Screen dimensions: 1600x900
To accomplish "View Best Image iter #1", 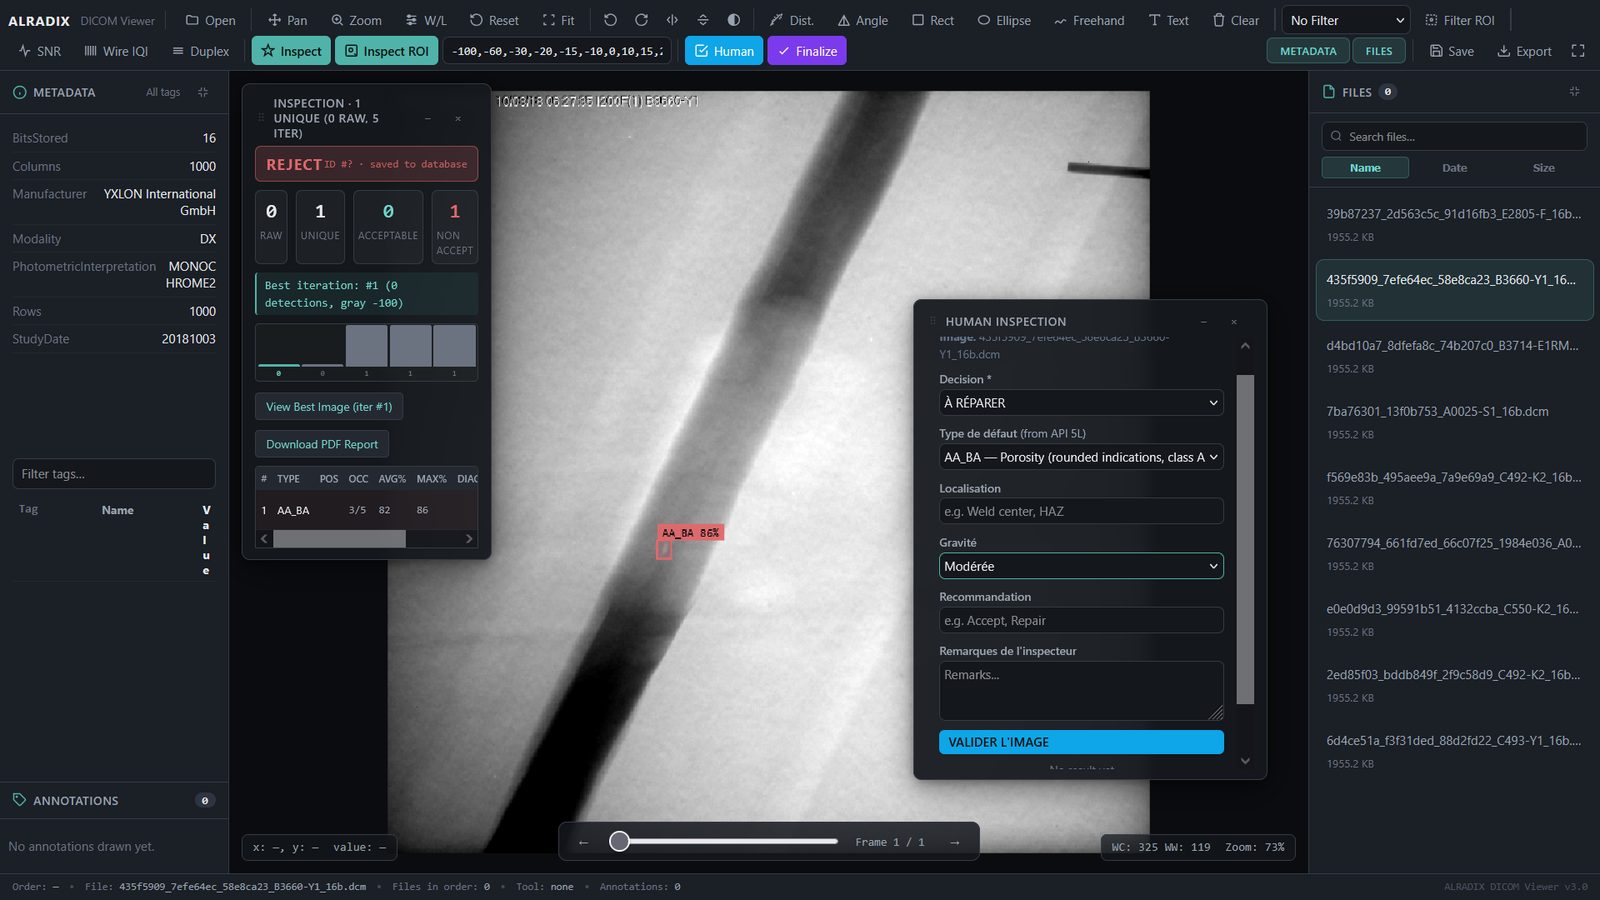I will tap(329, 407).
